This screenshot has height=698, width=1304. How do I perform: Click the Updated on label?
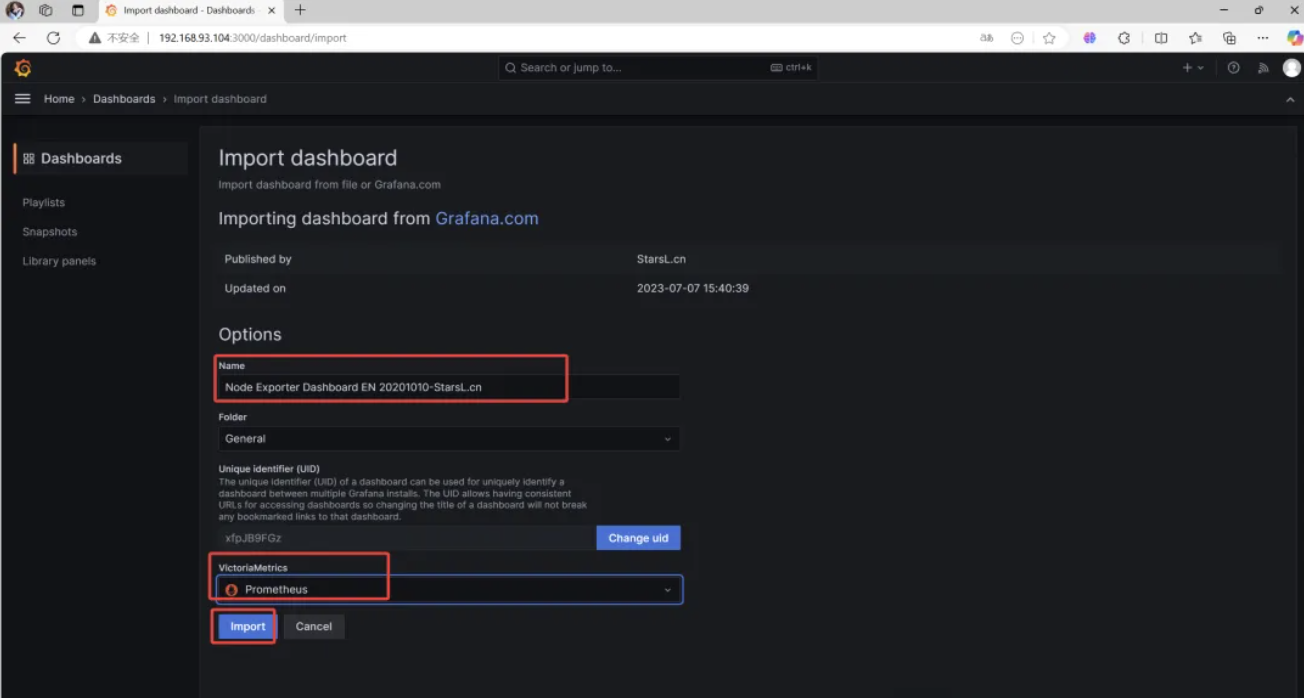point(255,288)
